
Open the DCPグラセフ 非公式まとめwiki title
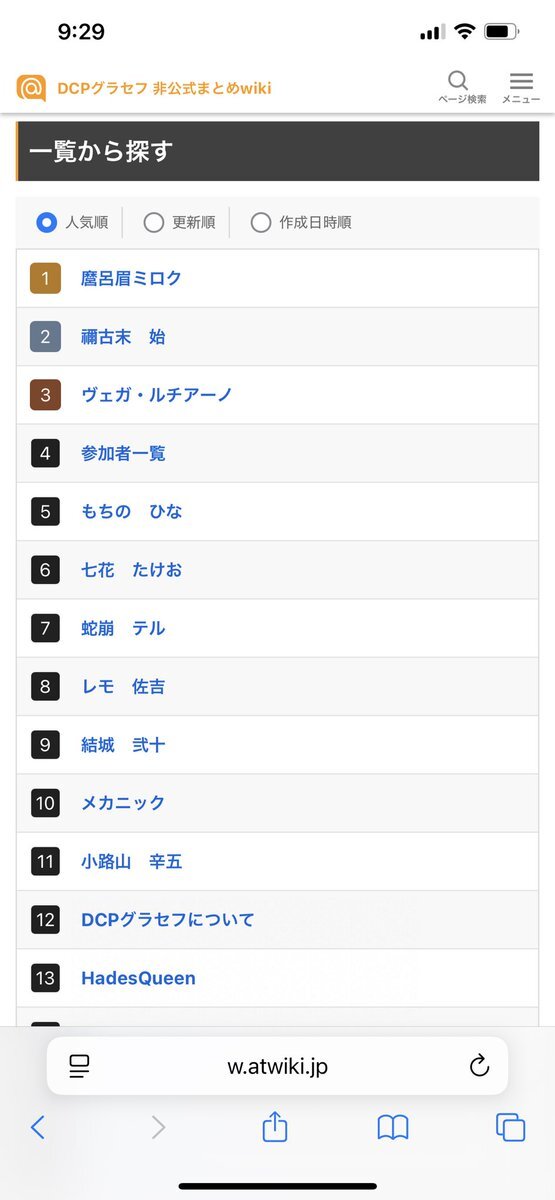tap(164, 88)
